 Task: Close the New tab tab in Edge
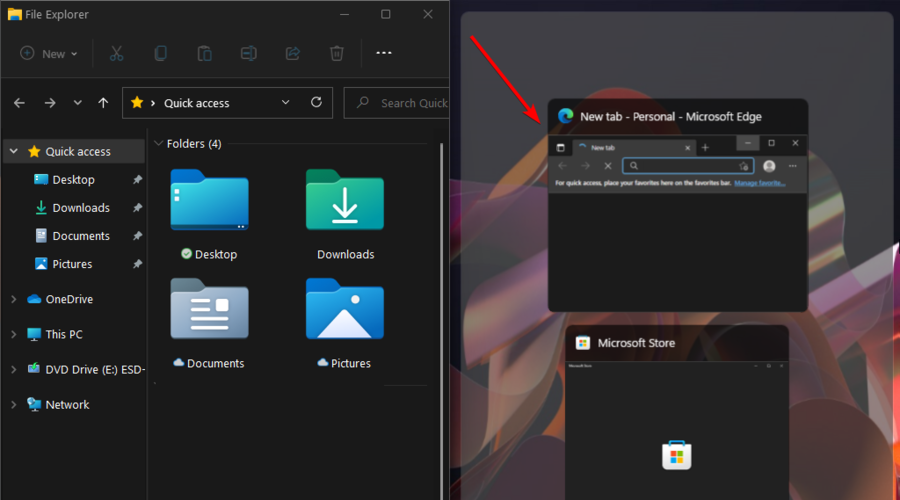(688, 148)
